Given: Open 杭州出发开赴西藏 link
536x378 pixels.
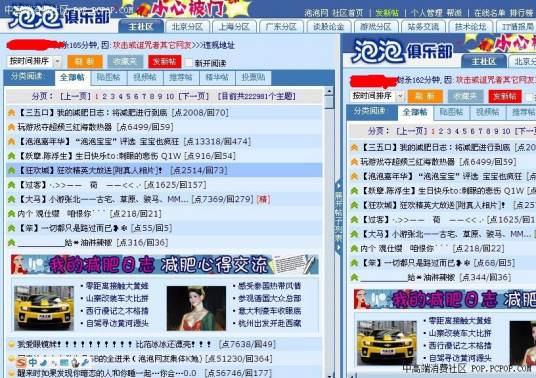Looking at the screenshot, I should (269, 323).
